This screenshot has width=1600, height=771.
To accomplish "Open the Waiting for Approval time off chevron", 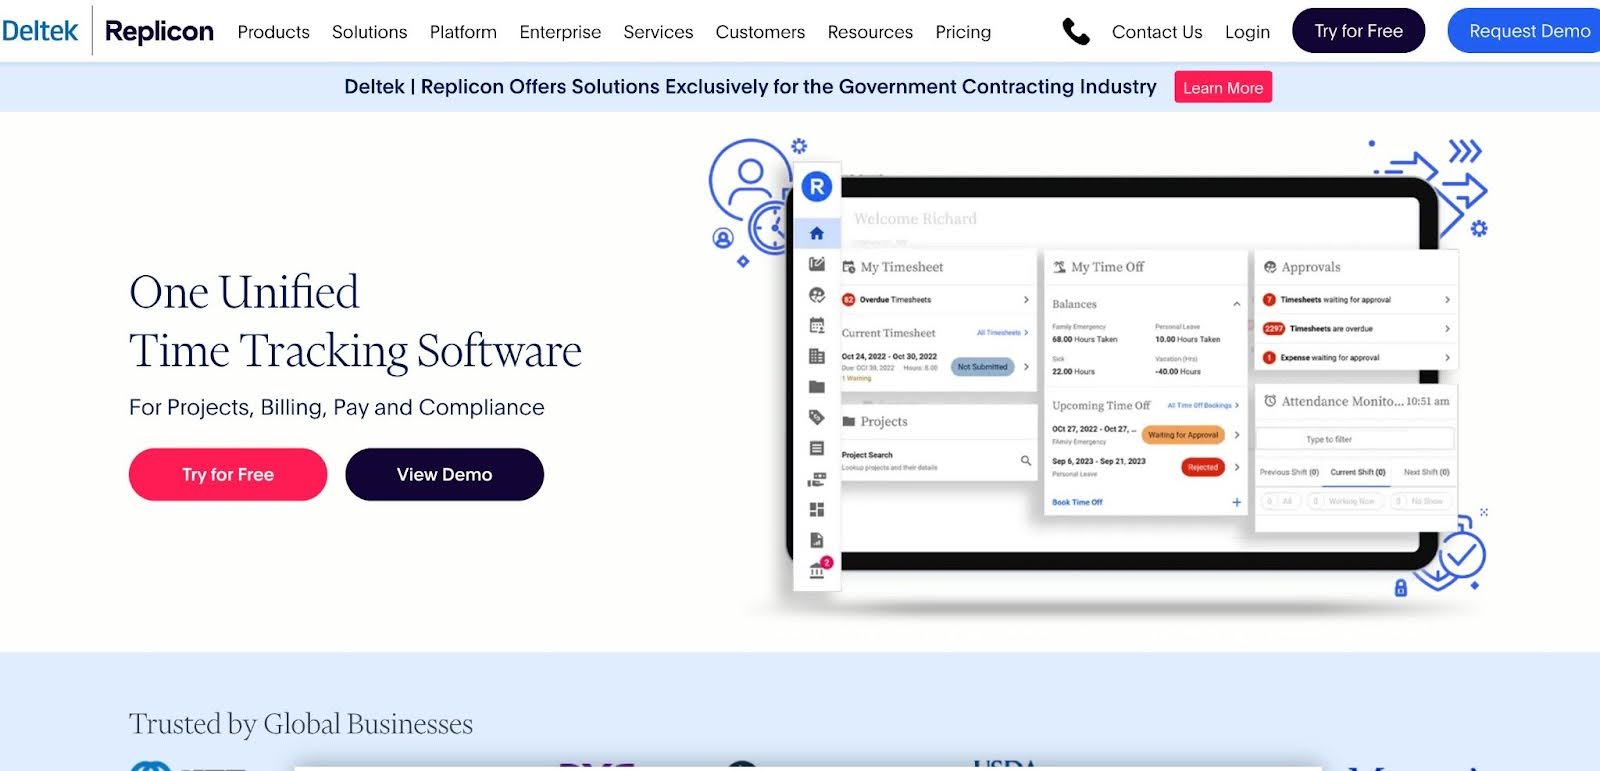I will coord(1237,435).
